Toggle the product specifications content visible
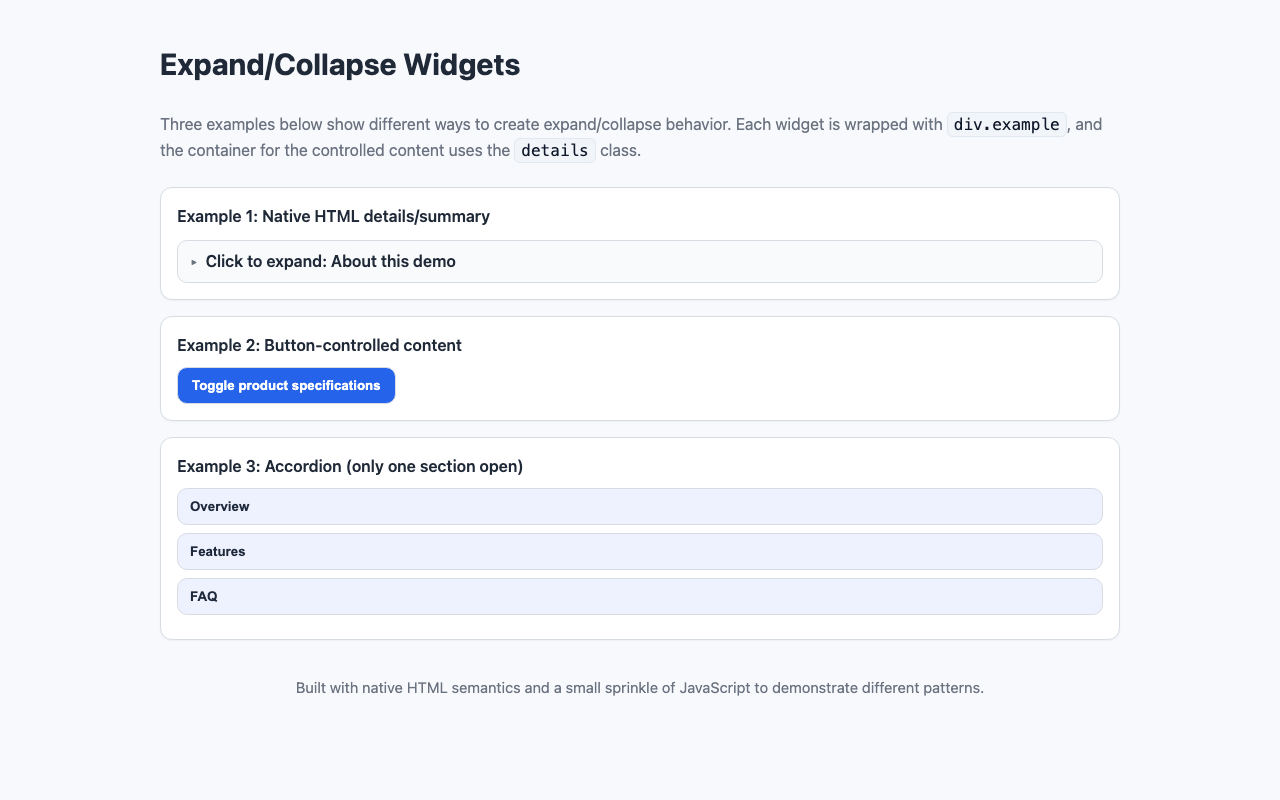Viewport: 1280px width, 800px height. tap(286, 385)
